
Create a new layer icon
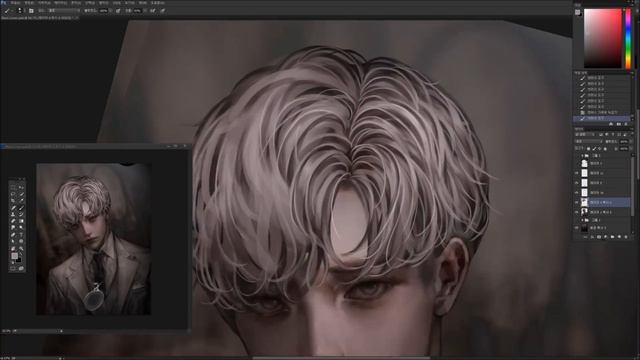(620, 236)
